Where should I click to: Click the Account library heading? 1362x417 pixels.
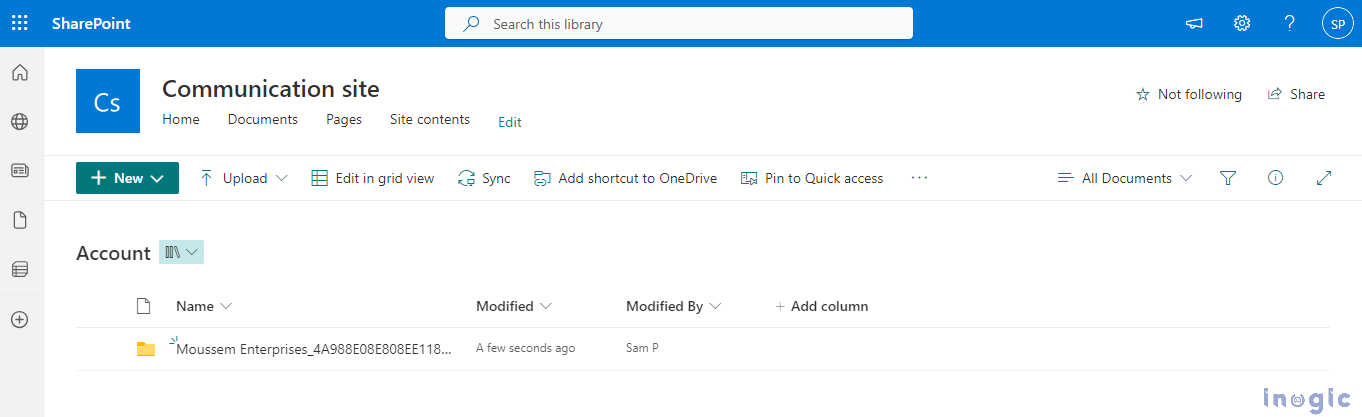pos(113,253)
